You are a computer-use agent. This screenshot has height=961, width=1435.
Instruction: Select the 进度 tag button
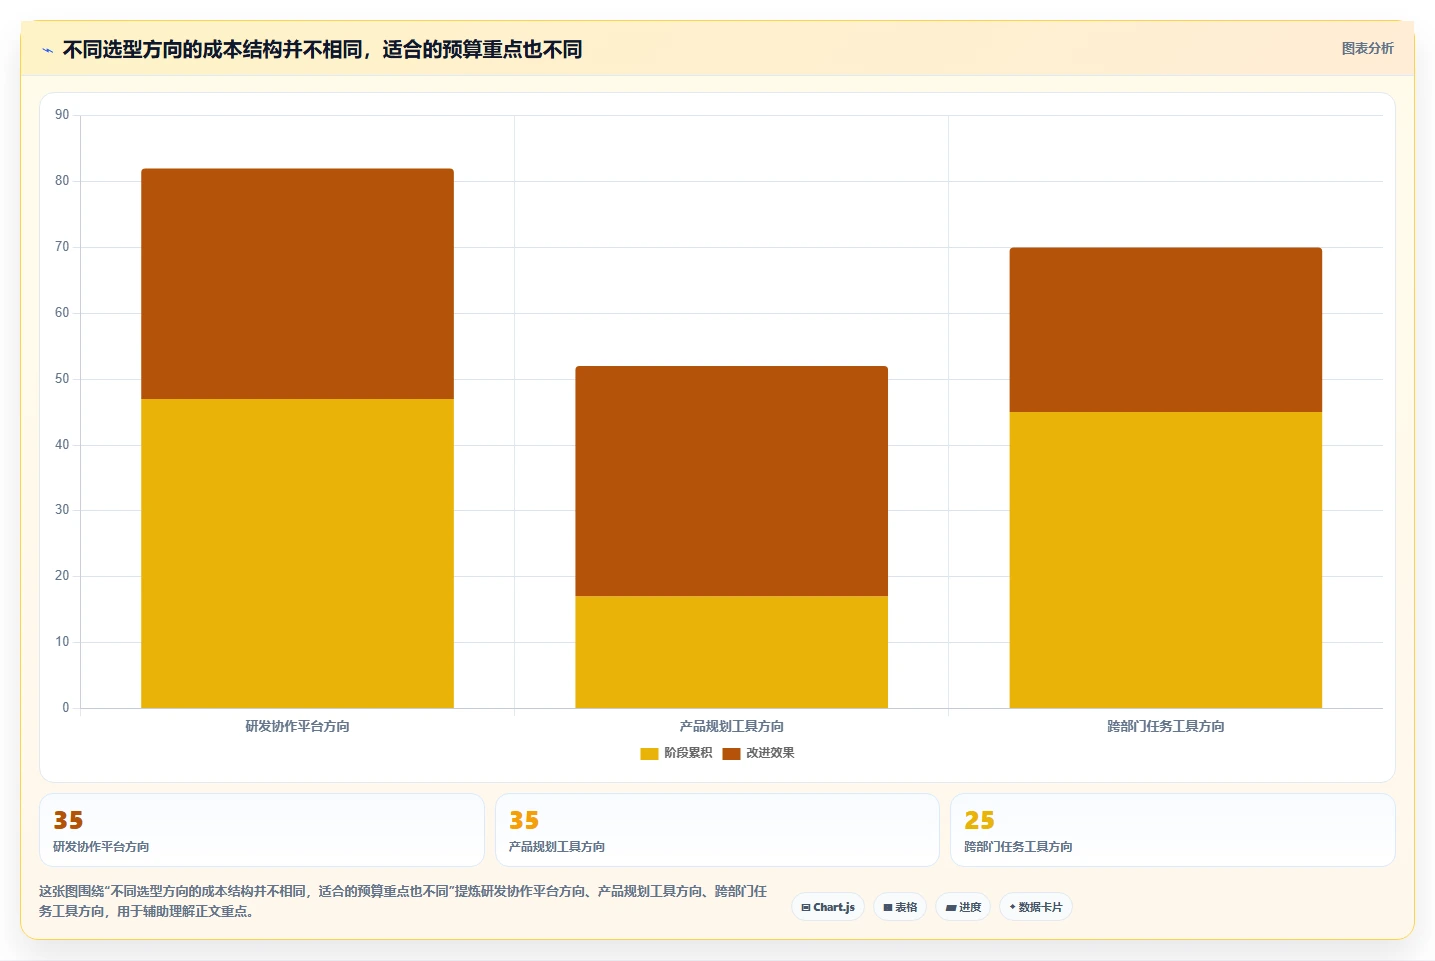[x=963, y=907]
